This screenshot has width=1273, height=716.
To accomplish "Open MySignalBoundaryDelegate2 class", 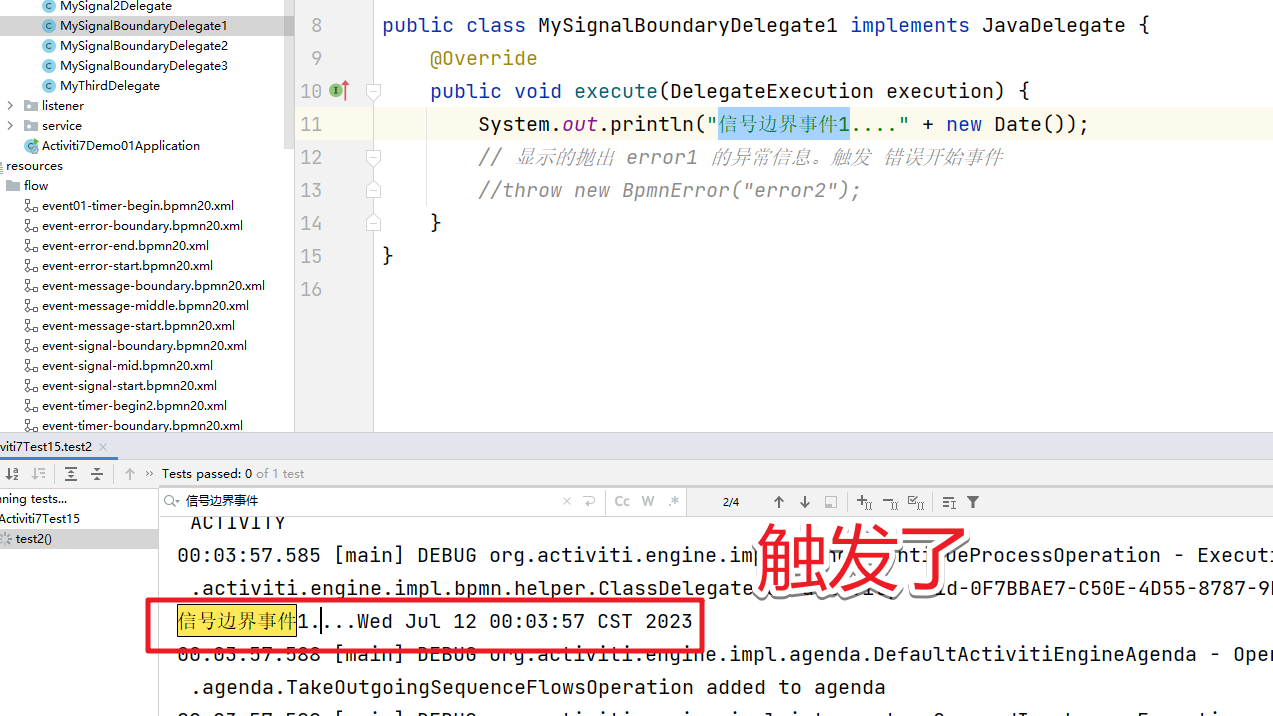I will 143,46.
